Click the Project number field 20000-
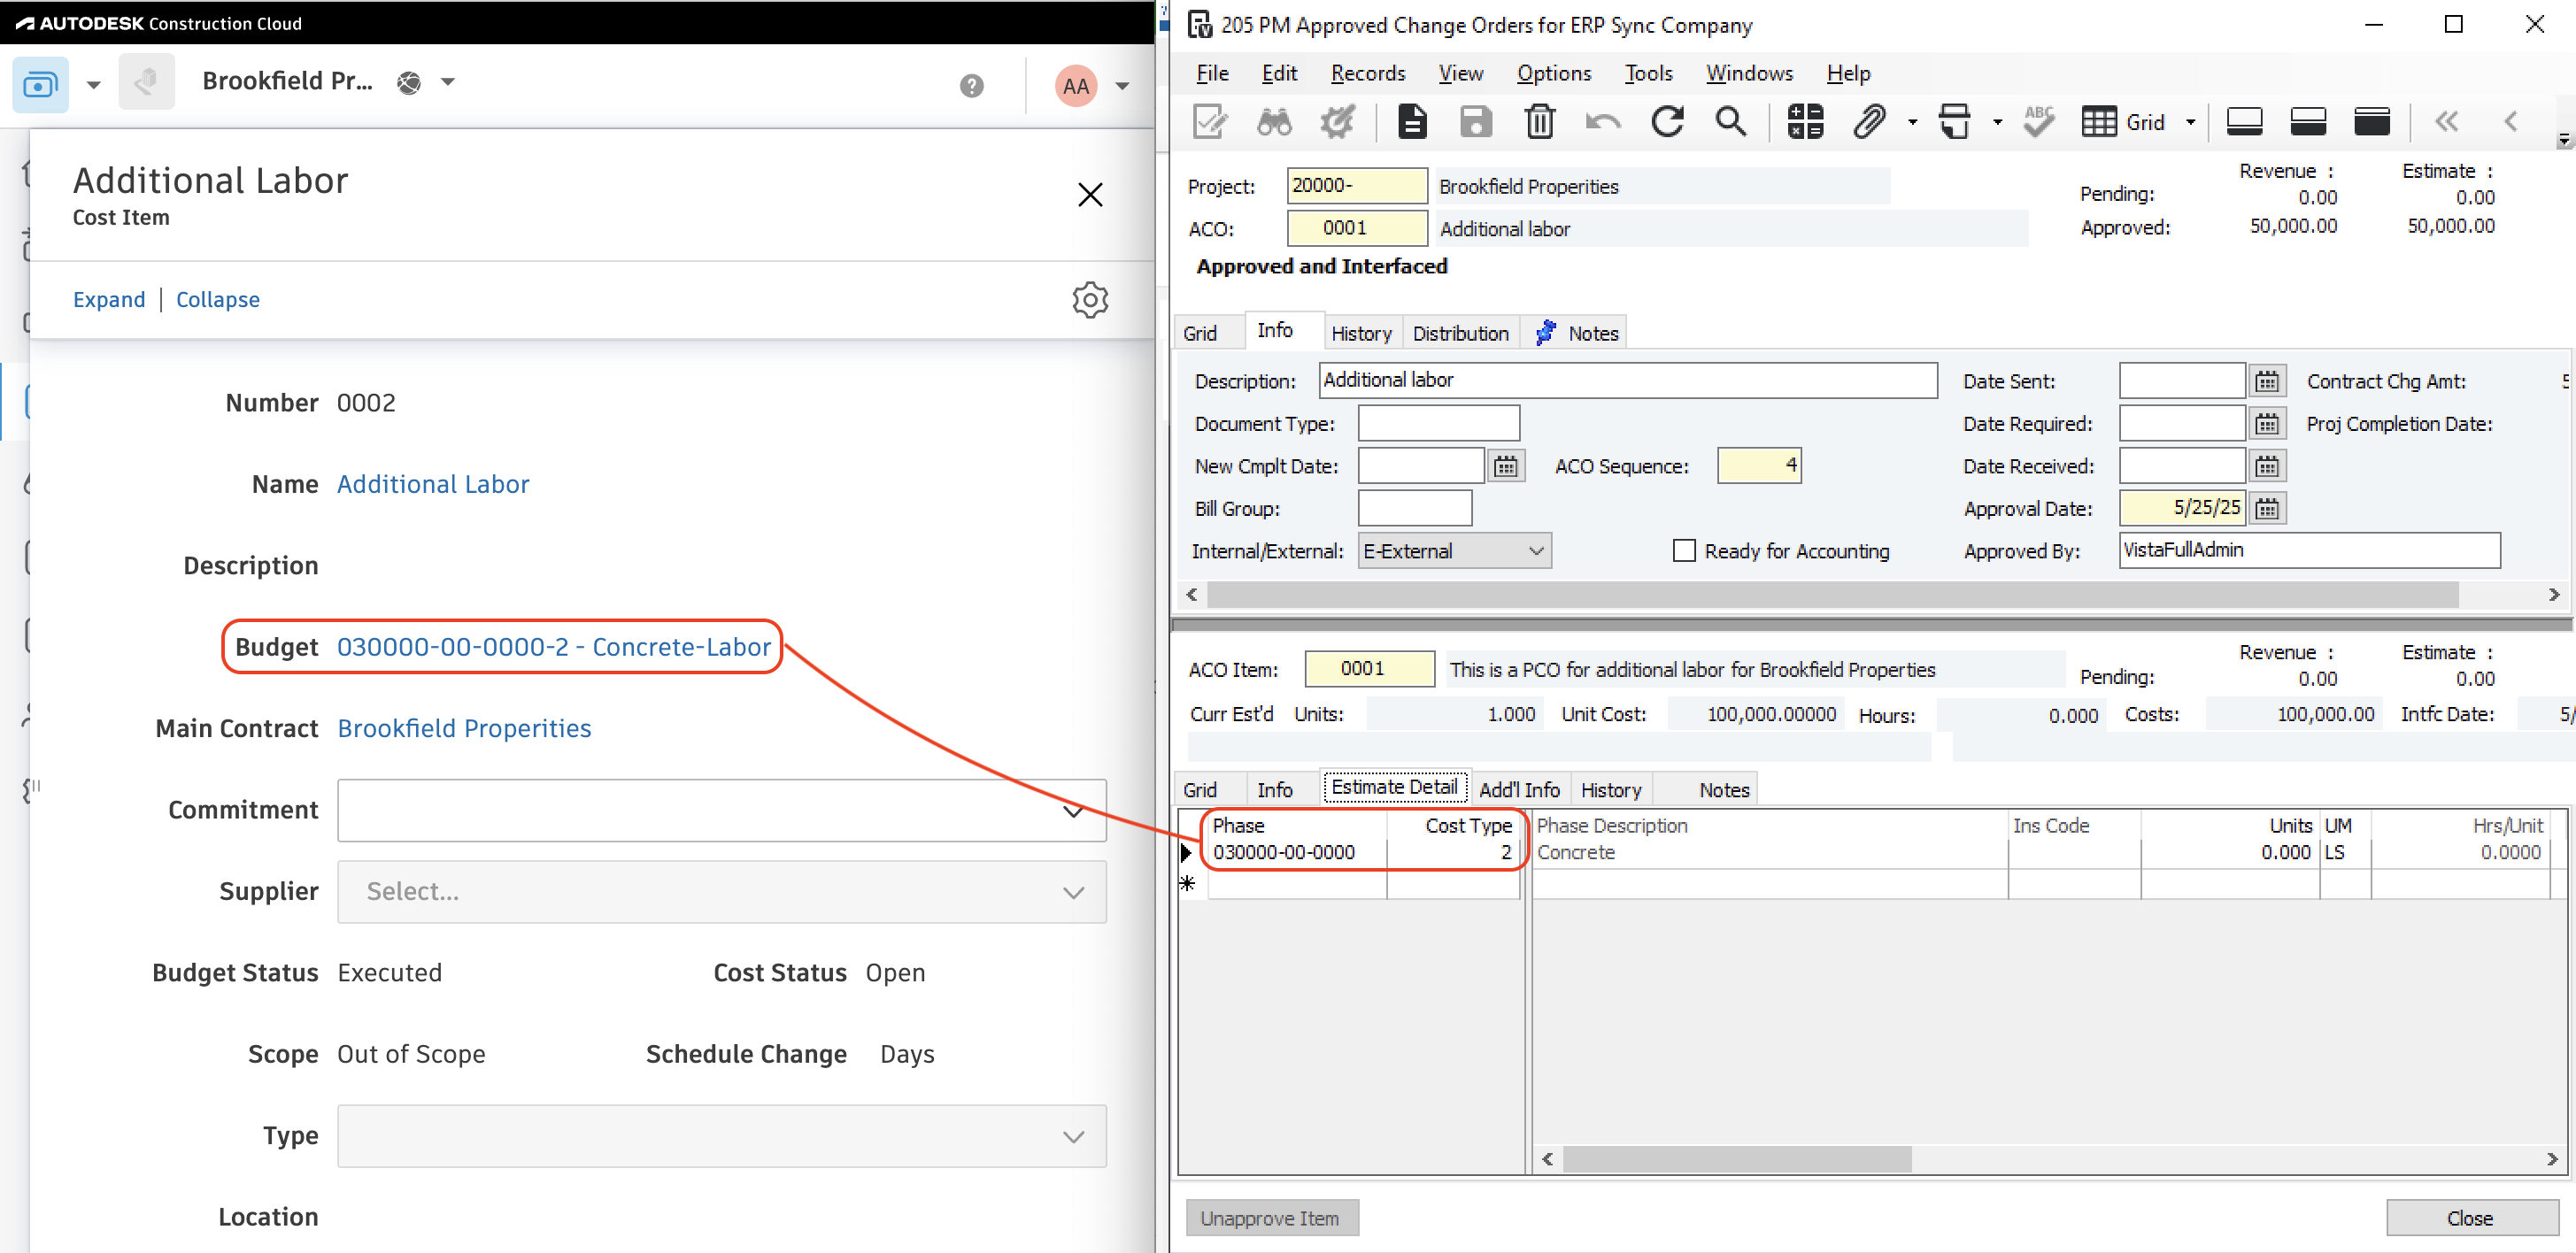The width and height of the screenshot is (2576, 1253). coord(1356,186)
